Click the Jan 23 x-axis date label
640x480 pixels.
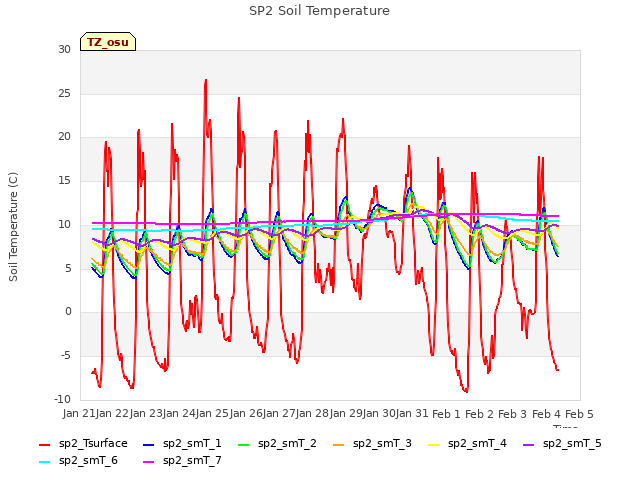tap(146, 413)
